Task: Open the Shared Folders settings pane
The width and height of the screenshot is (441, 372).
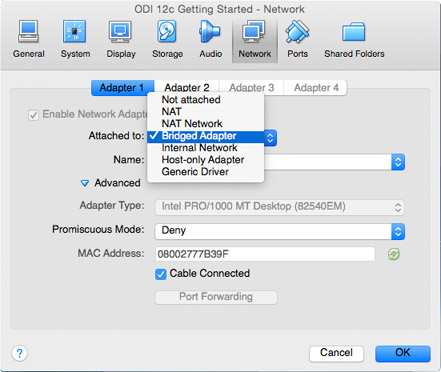Action: click(x=354, y=40)
